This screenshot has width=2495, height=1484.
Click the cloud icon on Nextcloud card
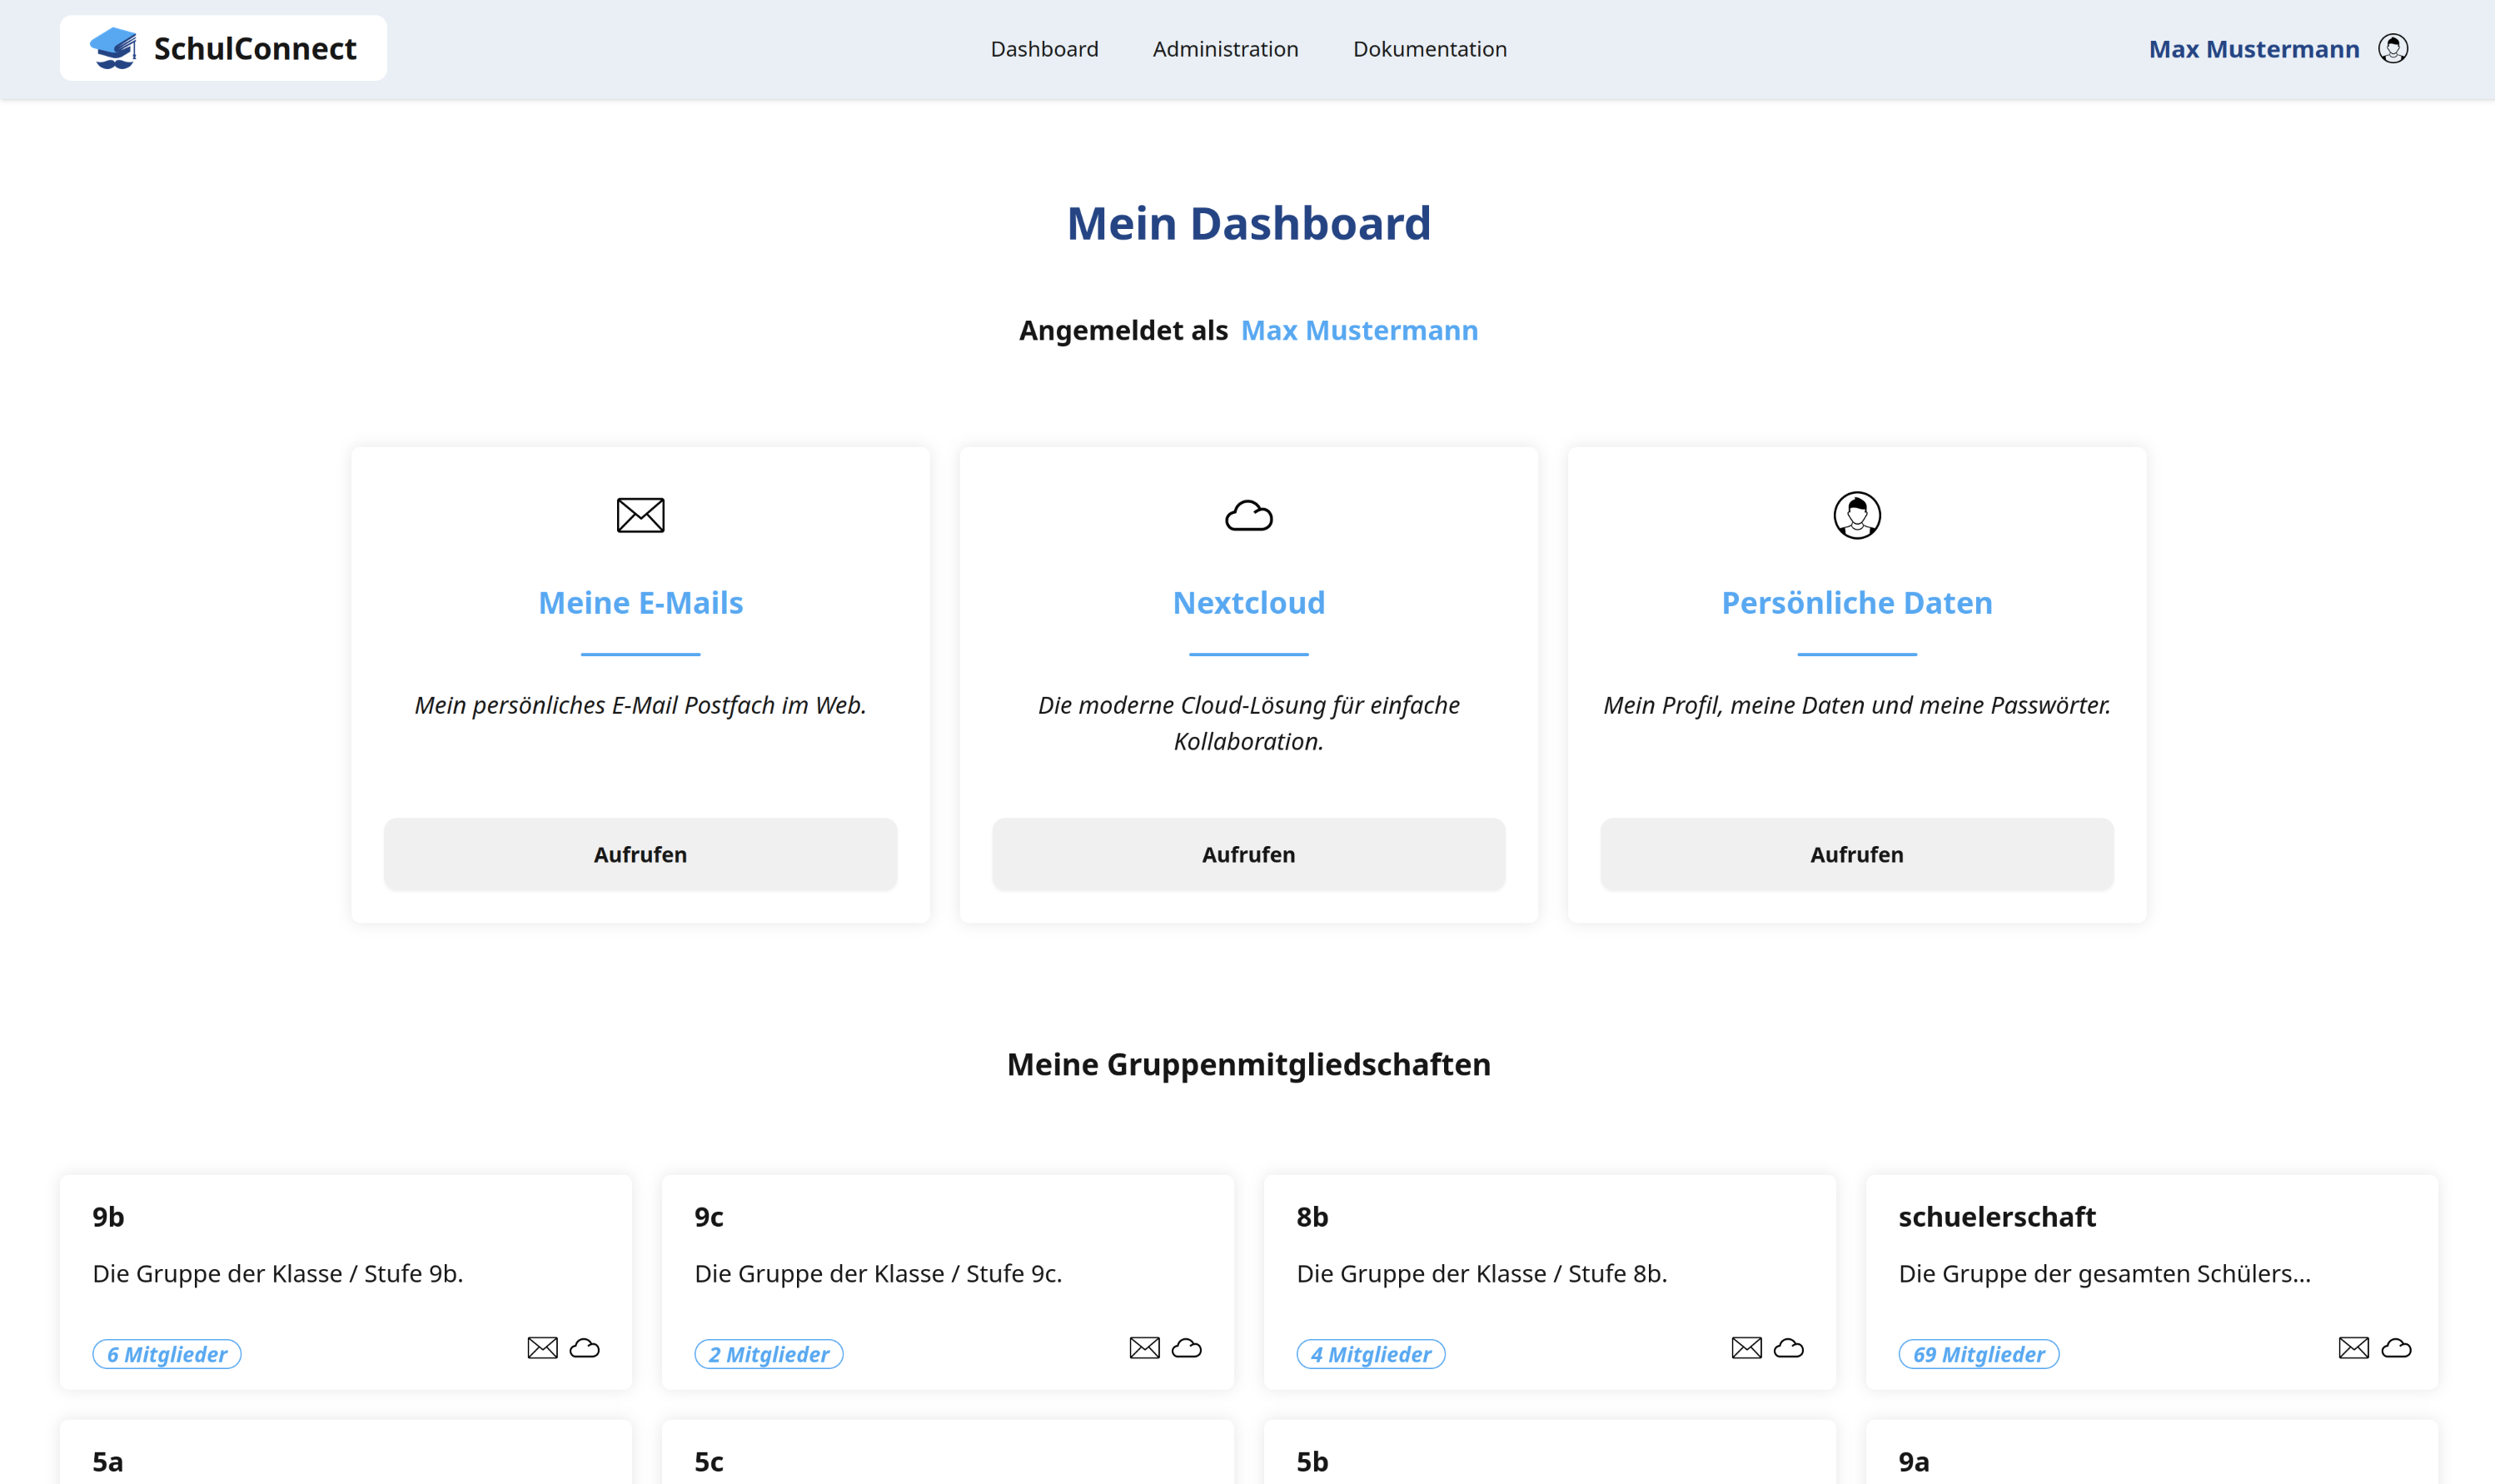click(1249, 516)
